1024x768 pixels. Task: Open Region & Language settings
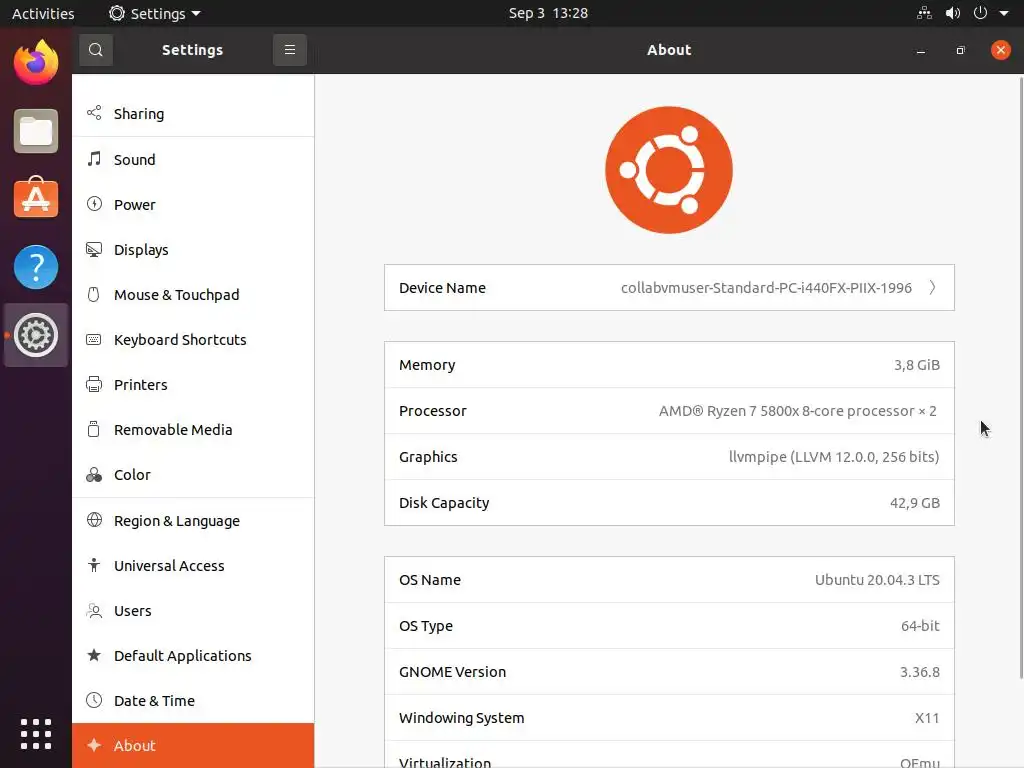coord(193,520)
